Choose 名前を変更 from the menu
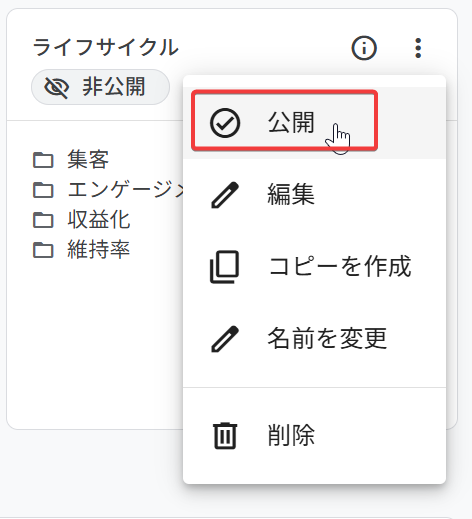This screenshot has height=519, width=472. coord(314,339)
